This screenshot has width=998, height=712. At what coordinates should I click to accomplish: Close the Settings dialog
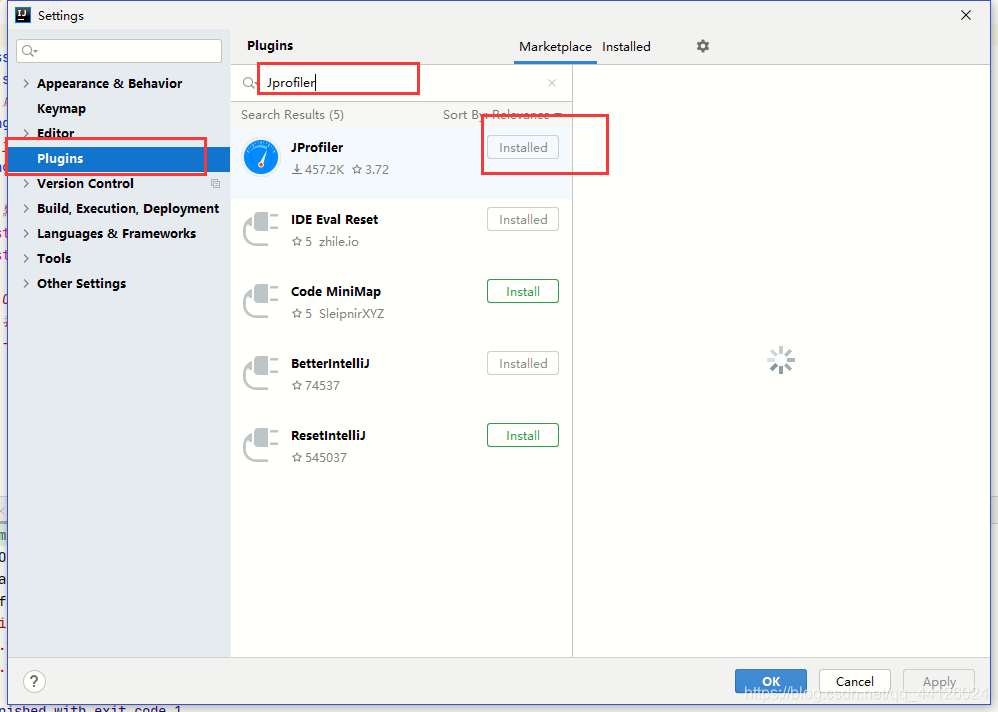[x=966, y=15]
